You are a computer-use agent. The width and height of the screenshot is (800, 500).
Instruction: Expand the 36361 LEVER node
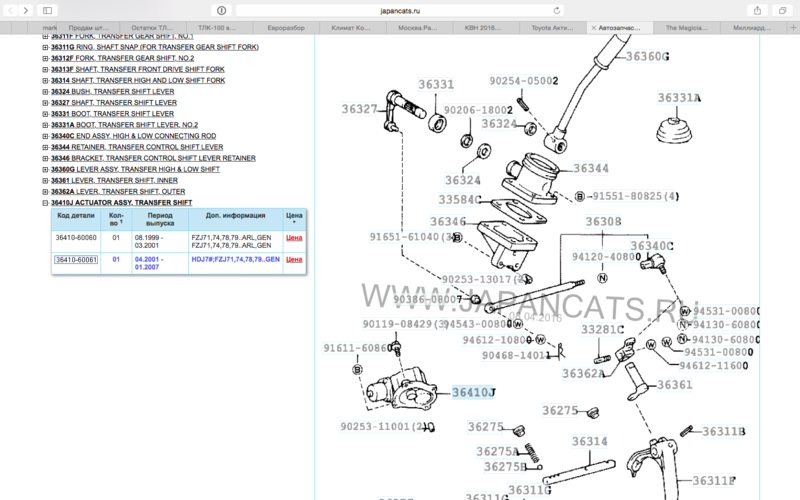point(45,181)
